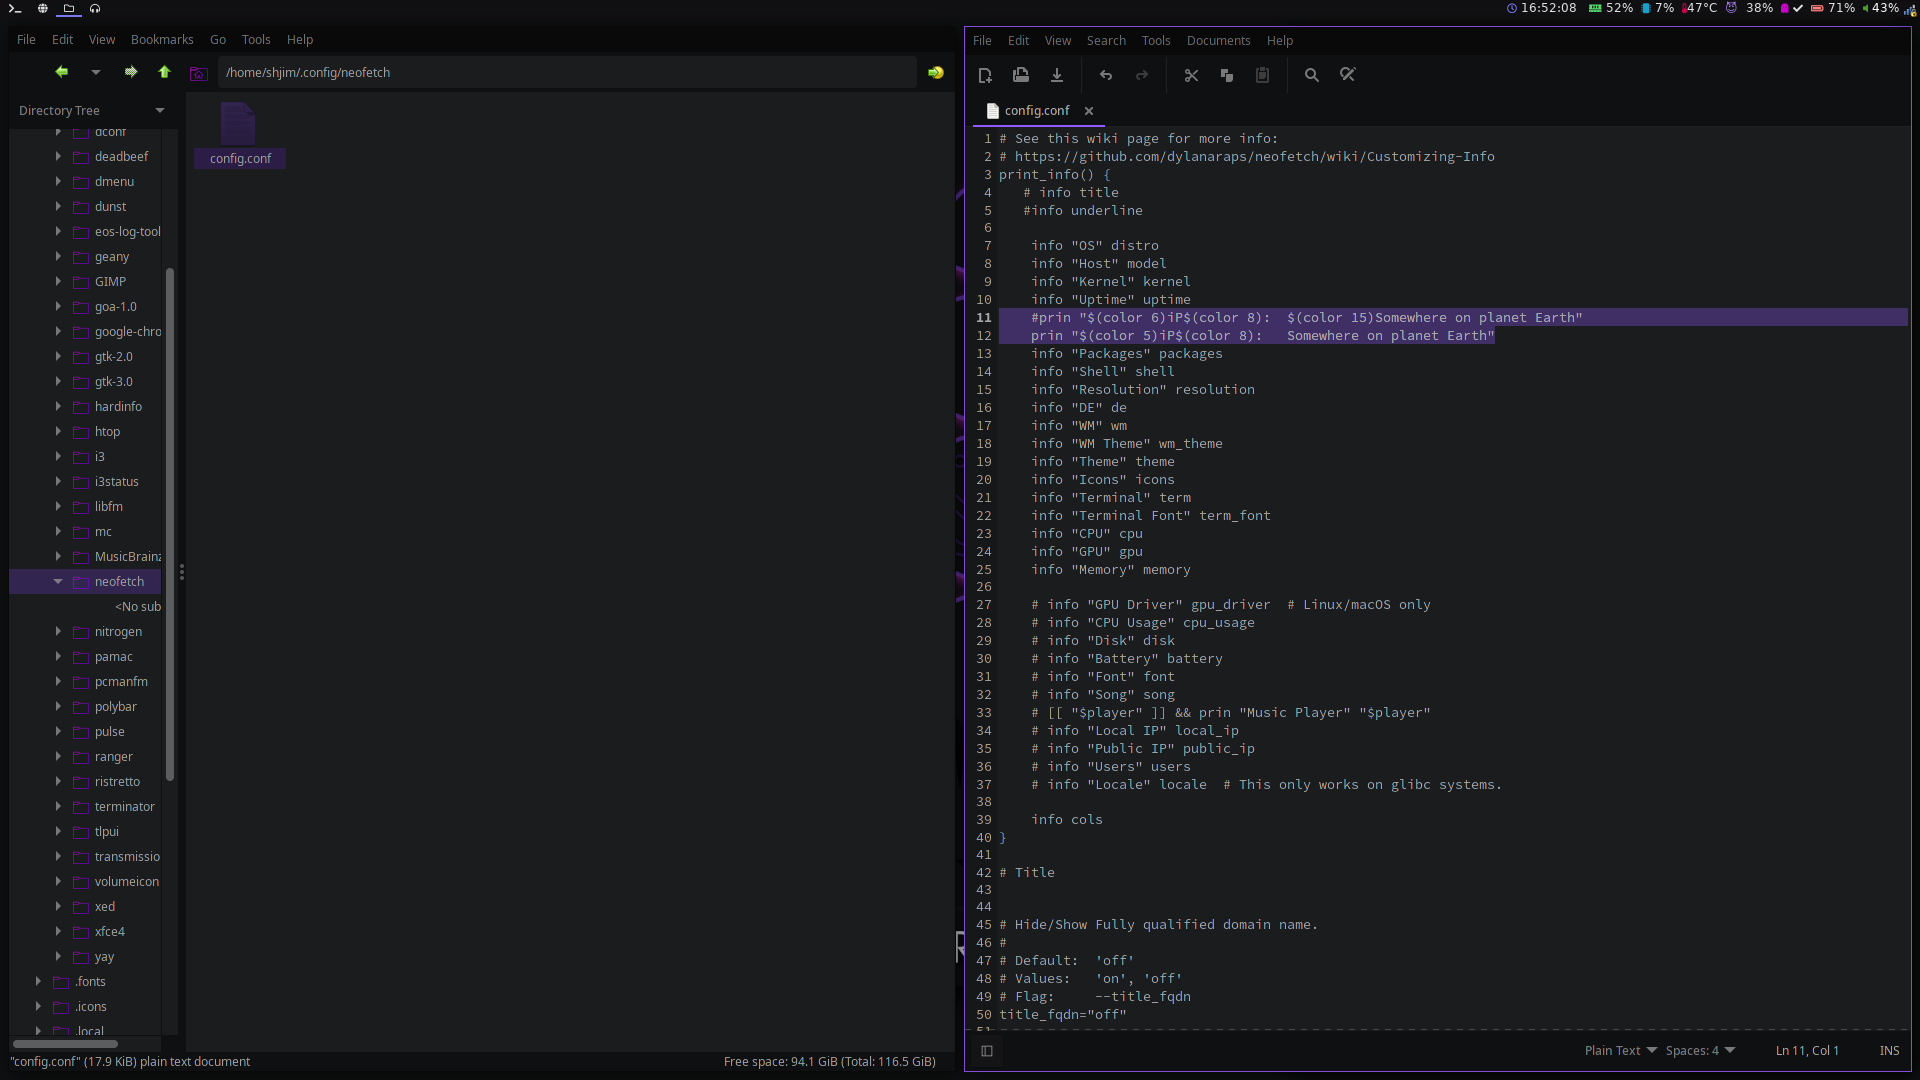Screen dimensions: 1920x1080
Task: Open Find with the magnifier icon
Action: pyautogui.click(x=1311, y=74)
